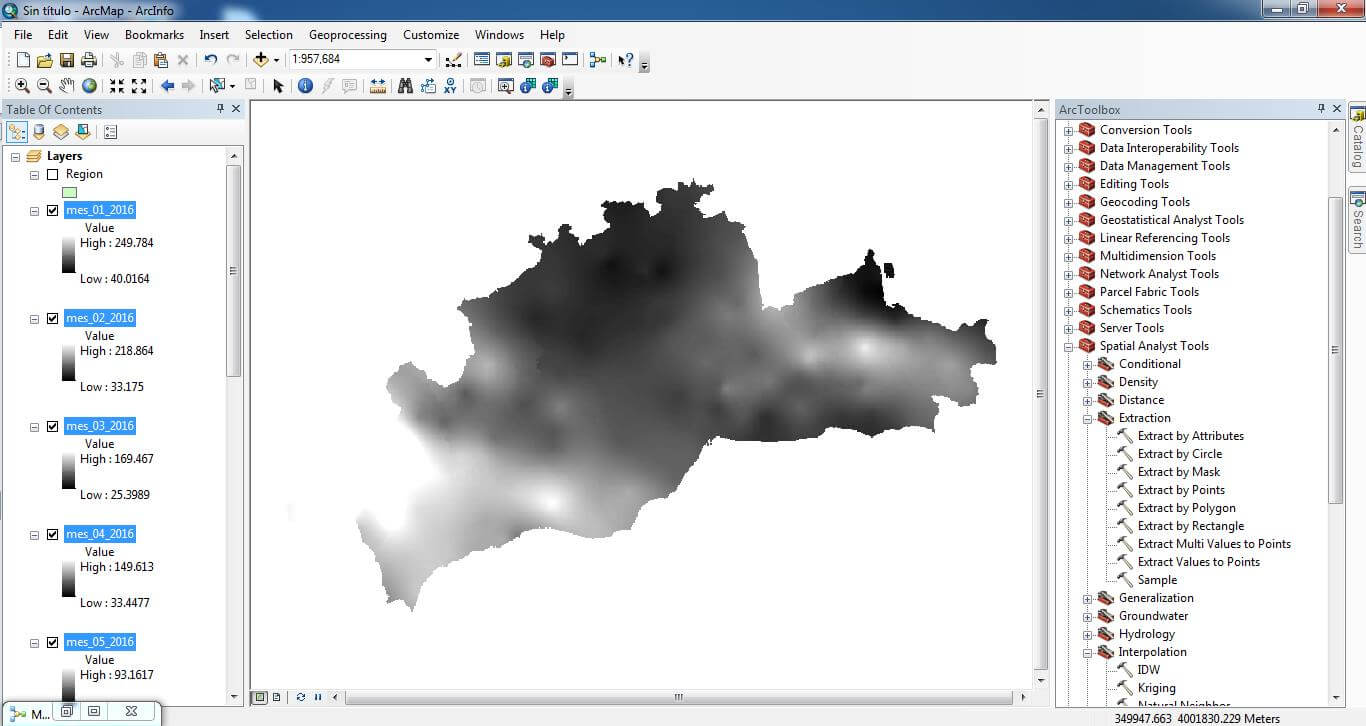Select the Zoom In magnifier tool
Viewport: 1366px width, 726px height.
click(22, 86)
